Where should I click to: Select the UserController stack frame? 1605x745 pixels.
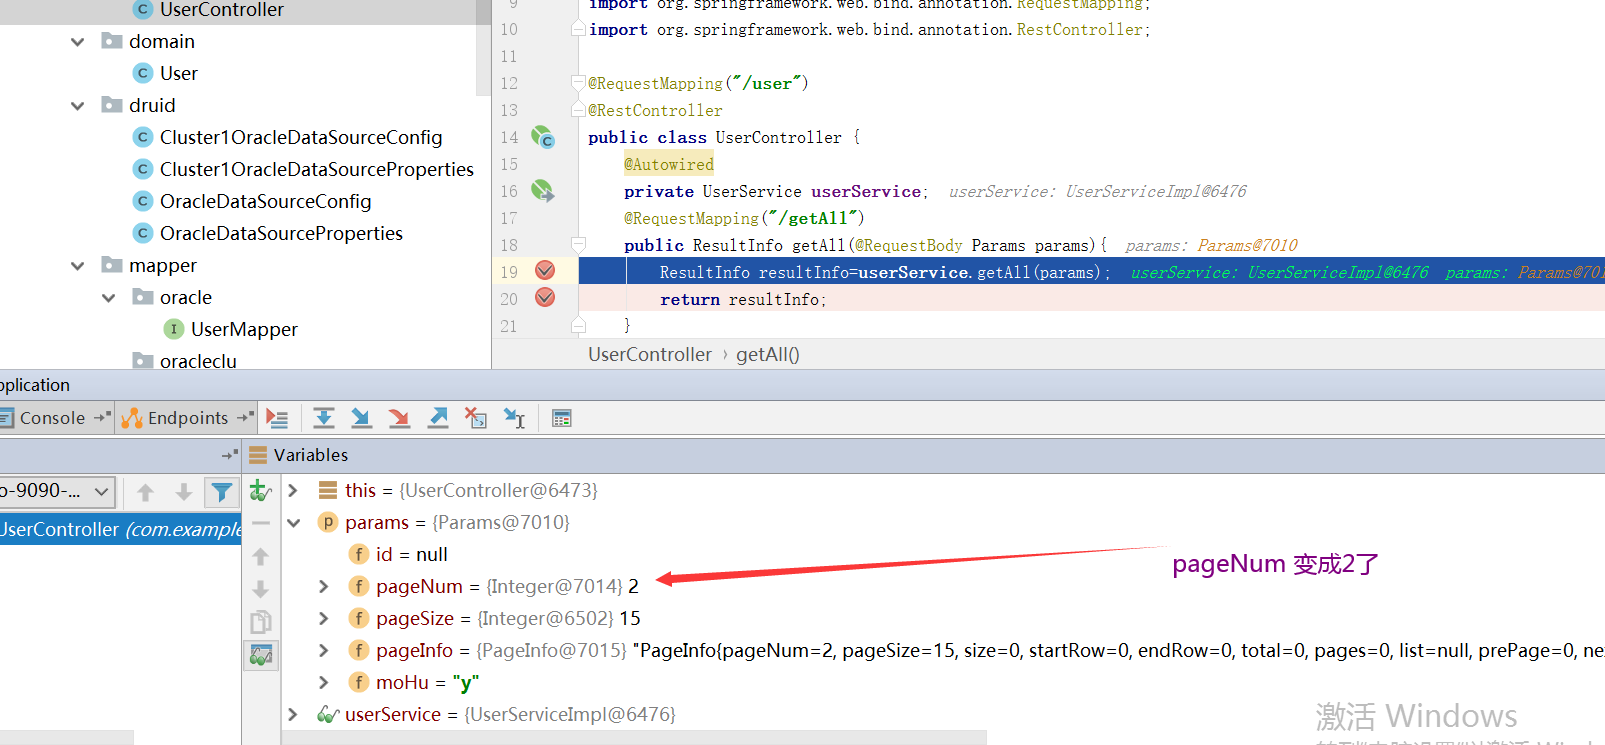120,529
